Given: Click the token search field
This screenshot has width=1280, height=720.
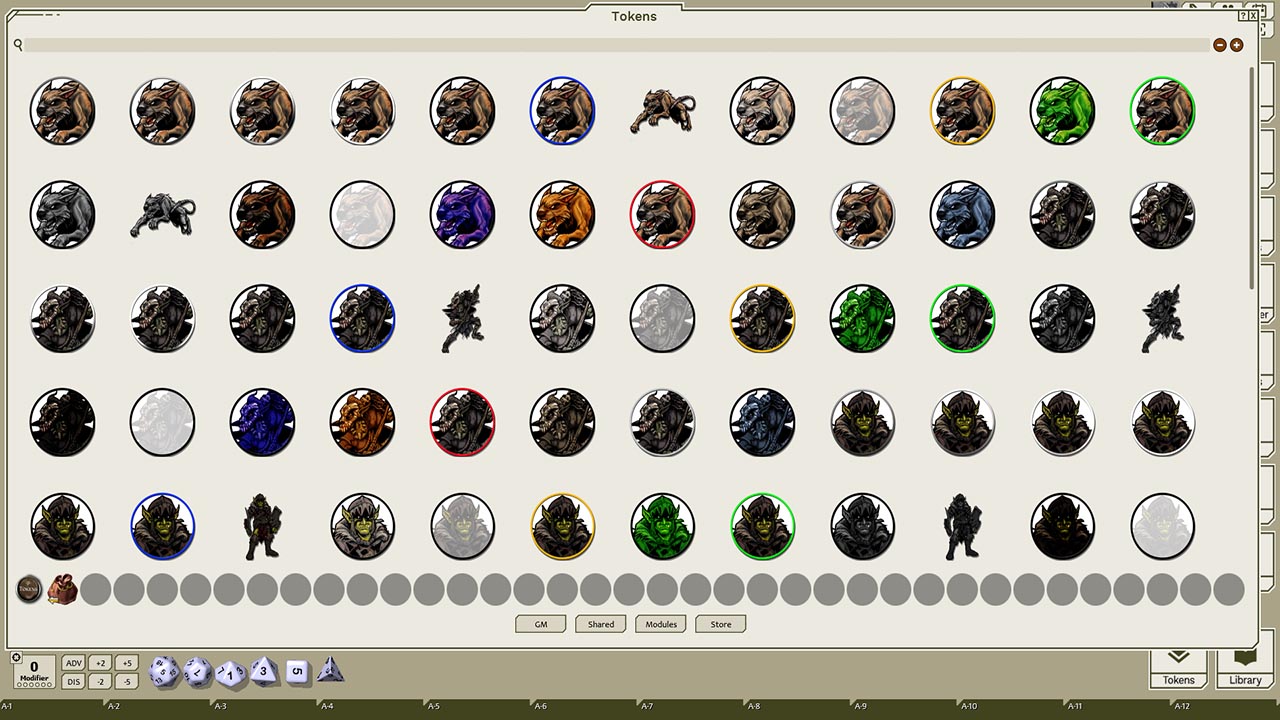Looking at the screenshot, I should pyautogui.click(x=615, y=45).
